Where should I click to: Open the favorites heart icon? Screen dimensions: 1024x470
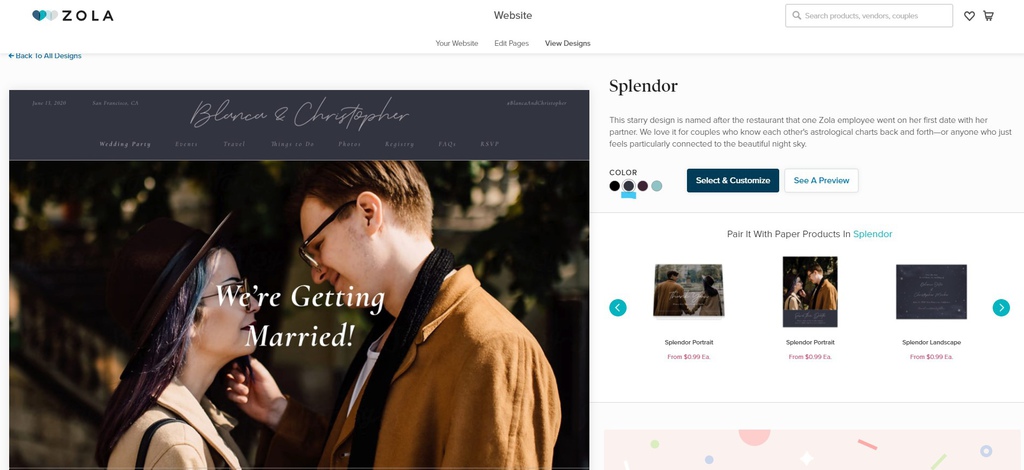click(969, 16)
